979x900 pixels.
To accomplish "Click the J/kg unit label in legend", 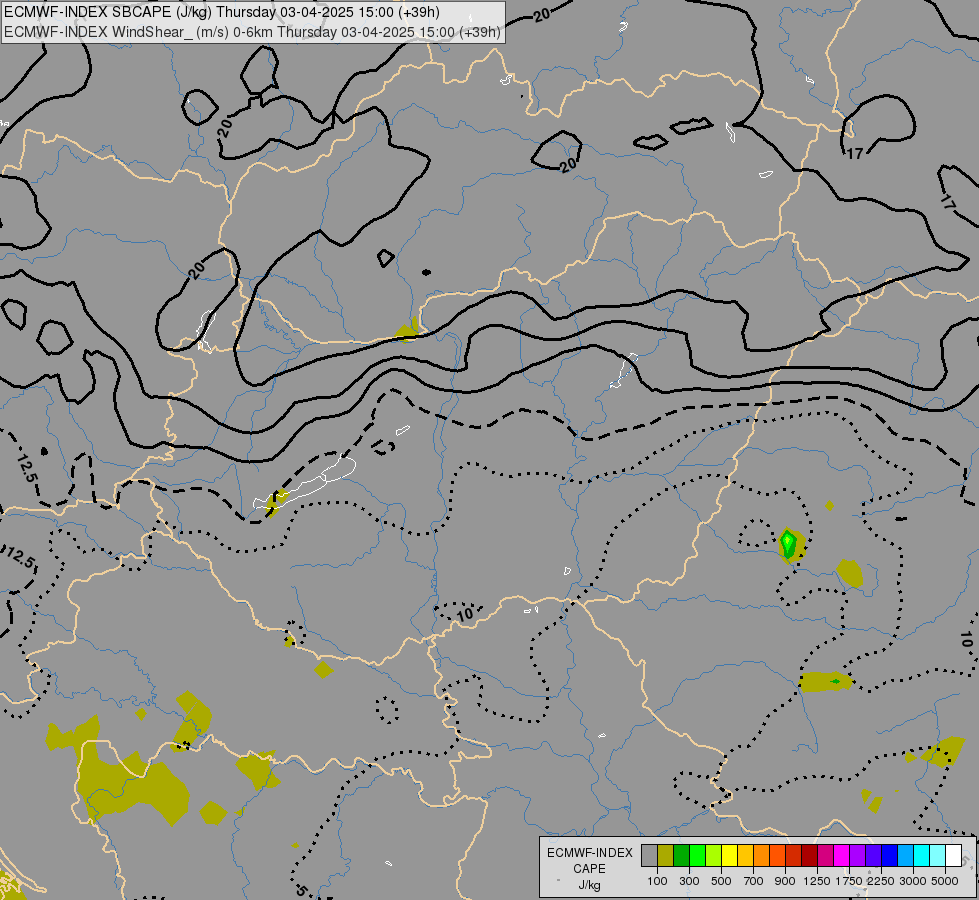I will pyautogui.click(x=589, y=886).
